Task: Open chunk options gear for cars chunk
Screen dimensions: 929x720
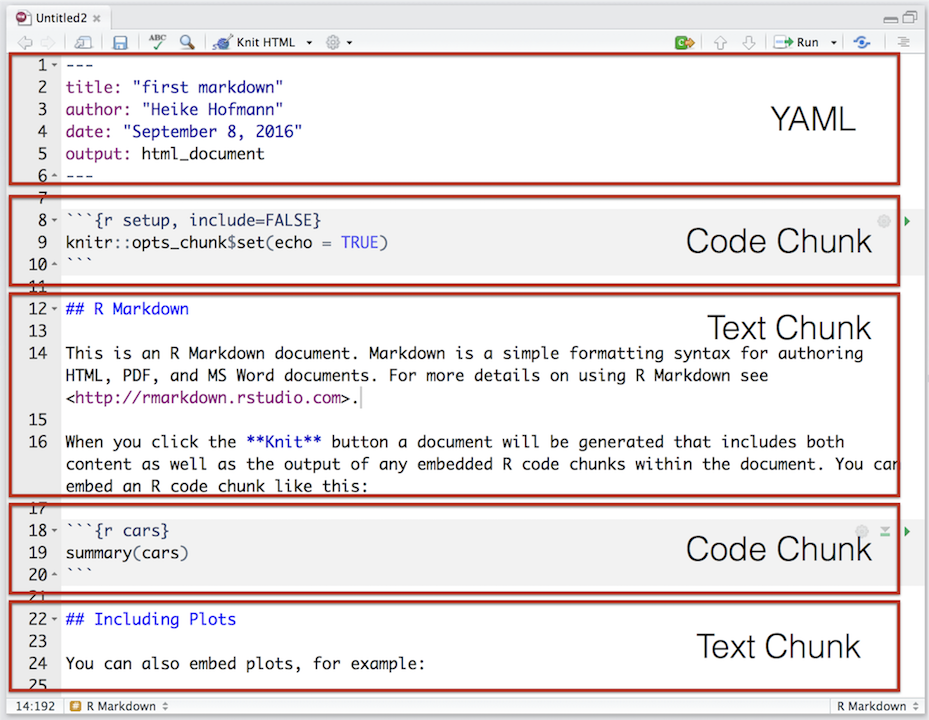Action: click(861, 531)
